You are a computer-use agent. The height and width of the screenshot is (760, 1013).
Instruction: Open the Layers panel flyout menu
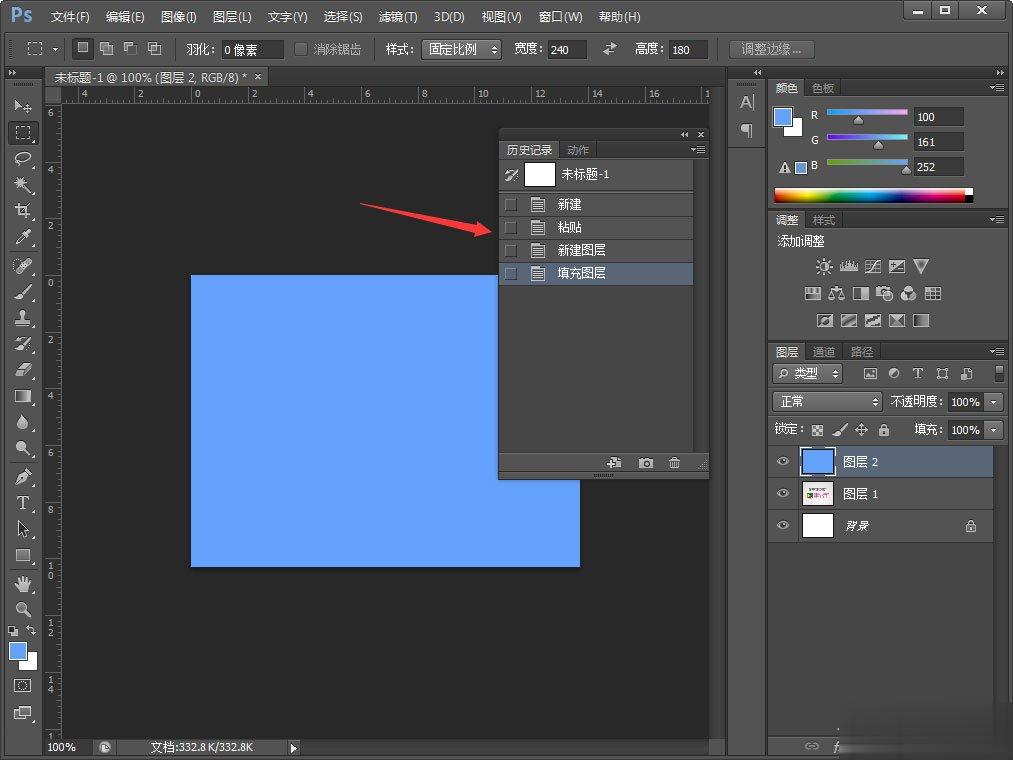[x=997, y=351]
